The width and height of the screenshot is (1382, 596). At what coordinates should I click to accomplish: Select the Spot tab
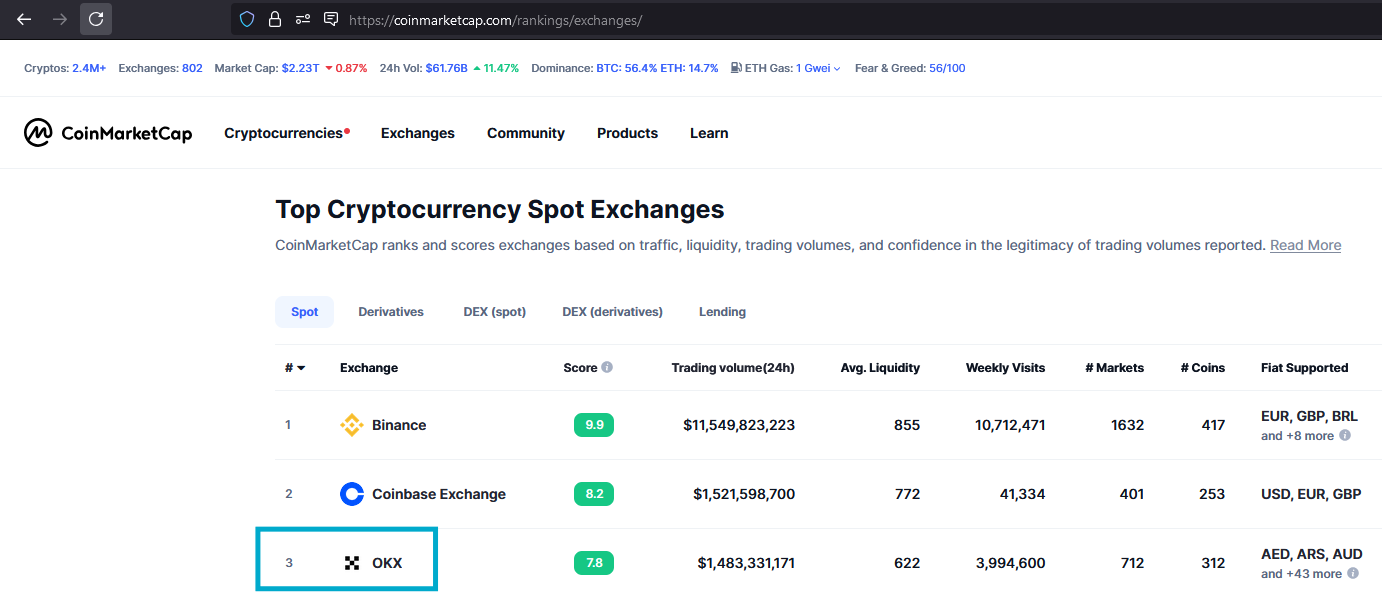tap(305, 312)
